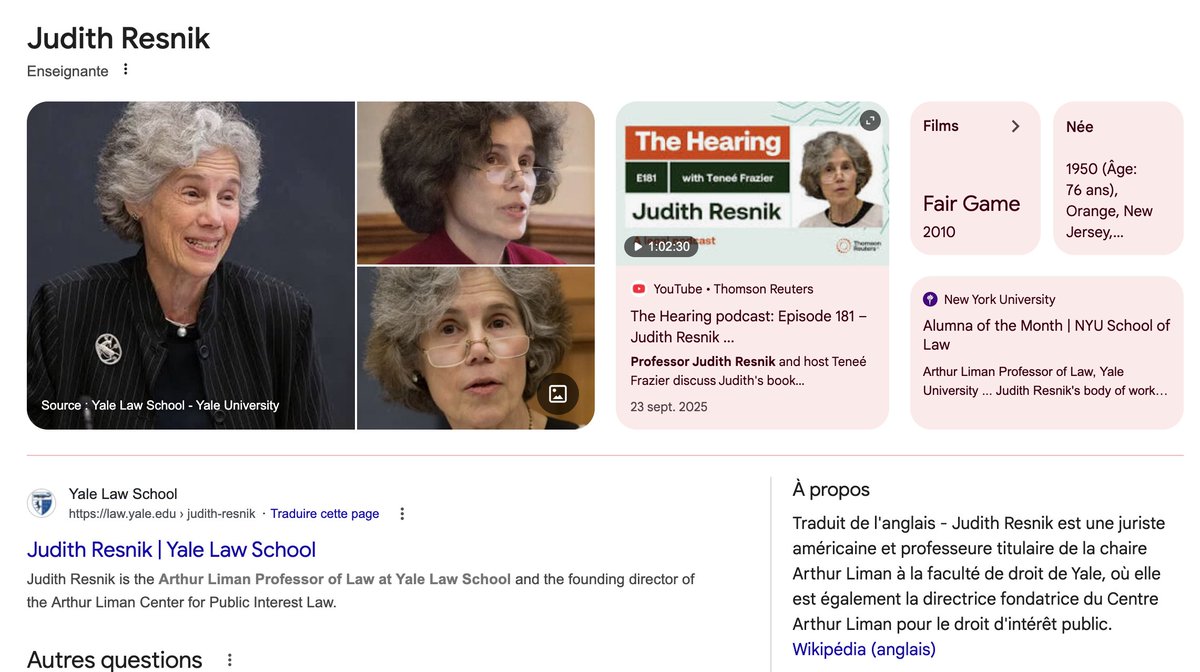Open the three-dot menu beside Autres questions

(x=229, y=660)
